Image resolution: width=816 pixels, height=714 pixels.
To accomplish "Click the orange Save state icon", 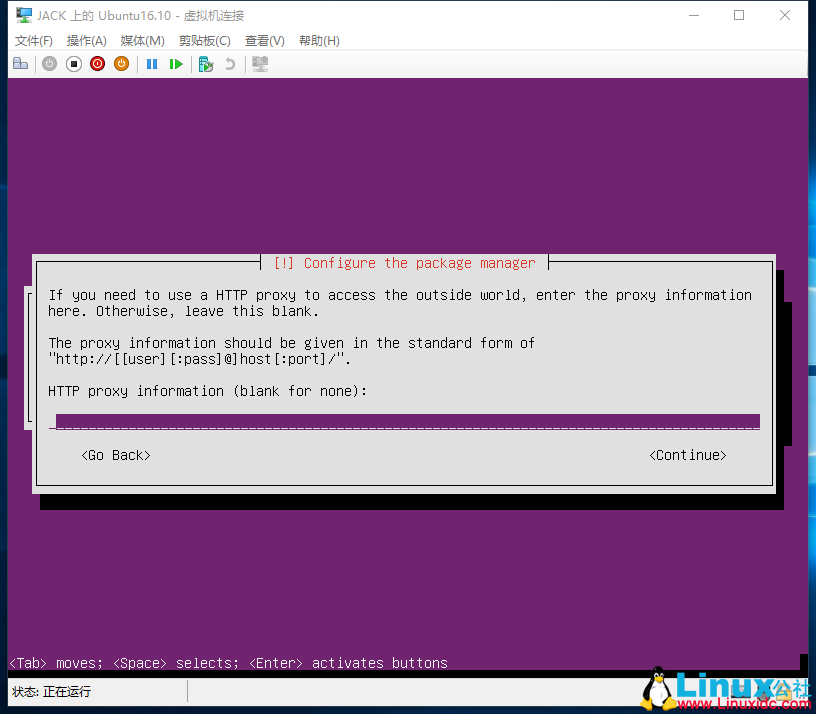I will click(x=121, y=63).
